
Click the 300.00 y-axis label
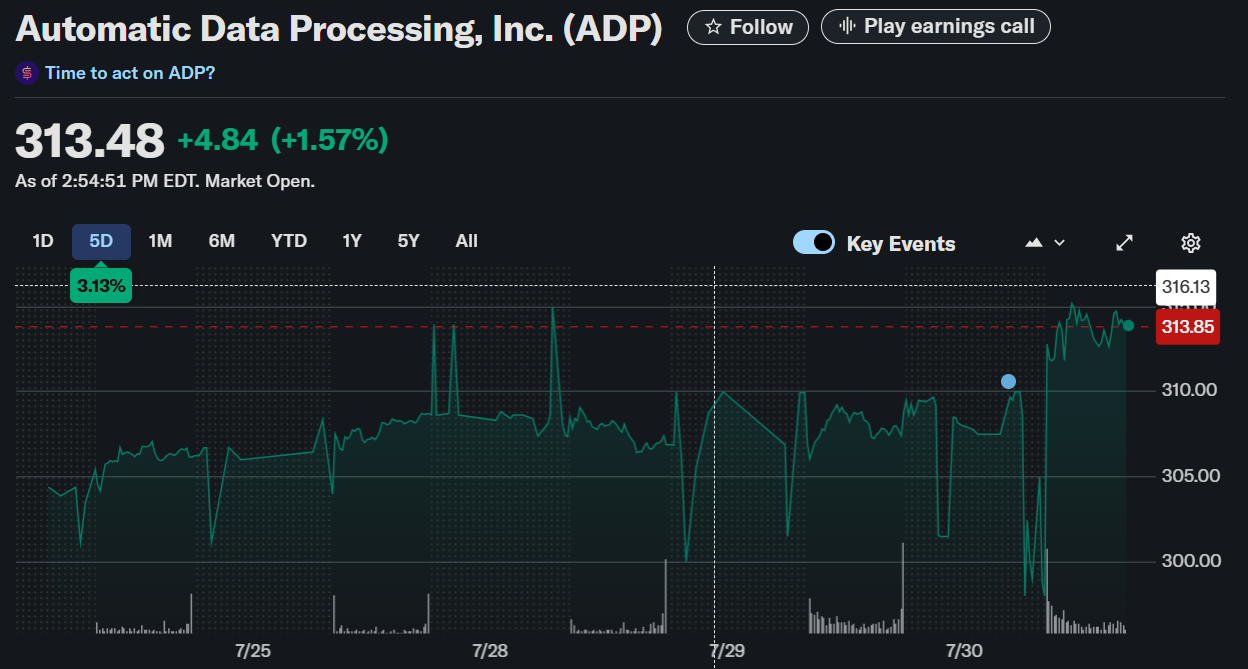1190,561
